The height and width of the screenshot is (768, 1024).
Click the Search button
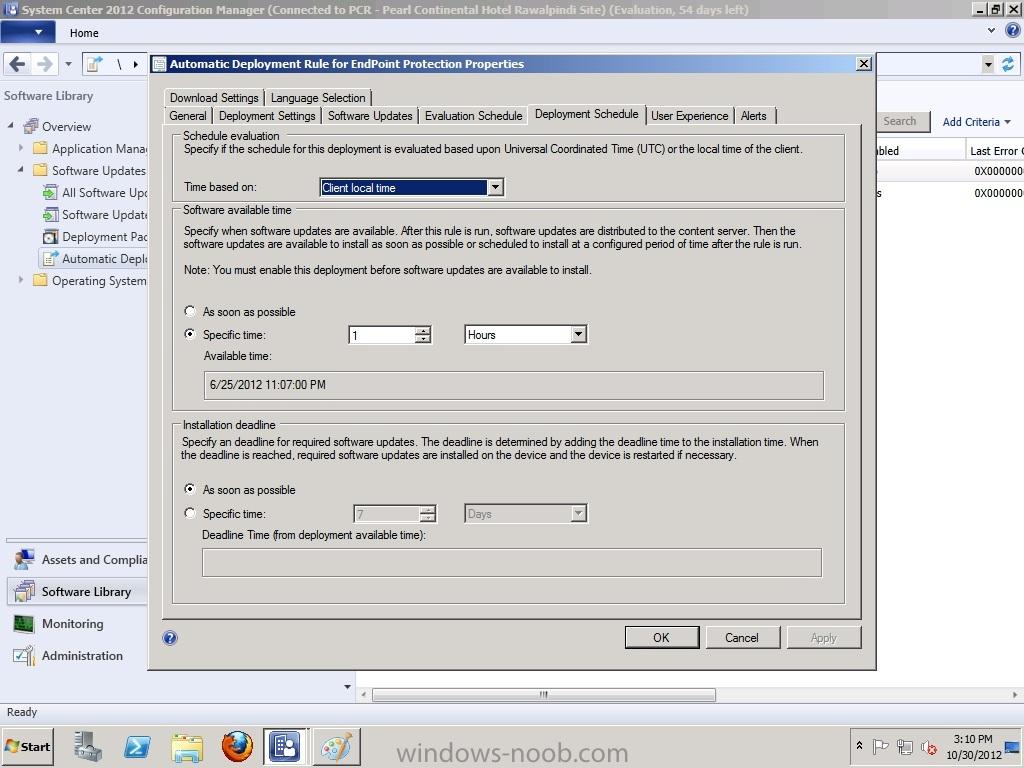click(902, 121)
